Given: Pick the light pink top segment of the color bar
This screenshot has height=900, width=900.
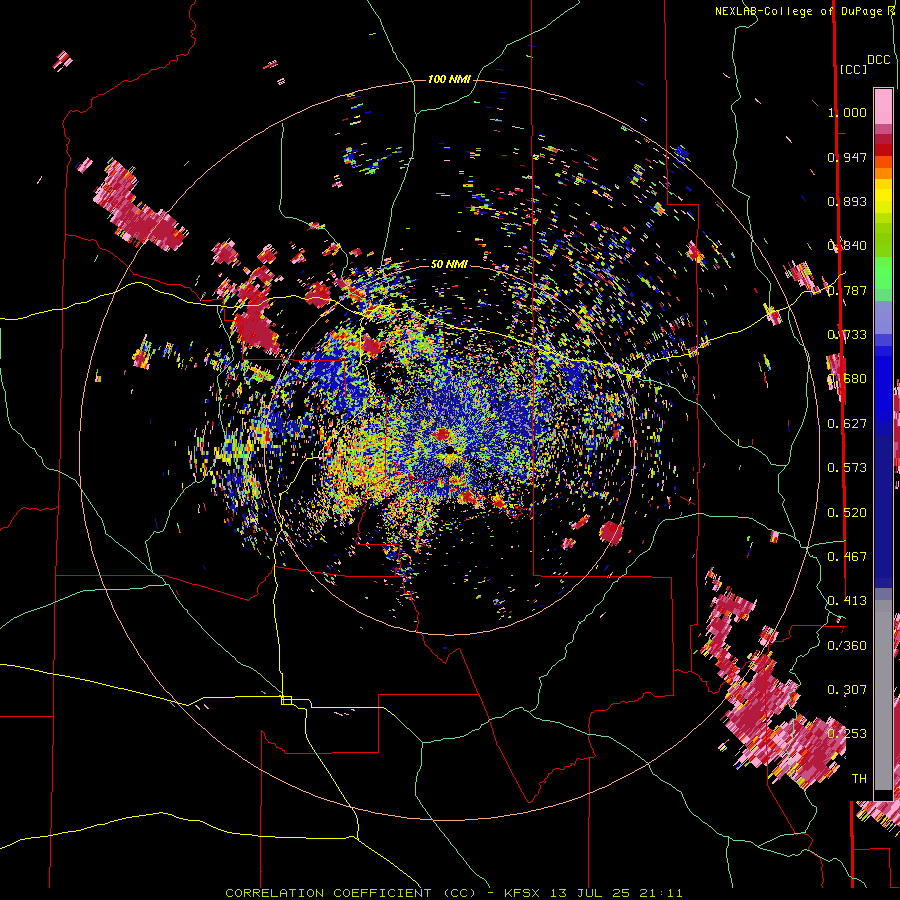Looking at the screenshot, I should point(883,106).
